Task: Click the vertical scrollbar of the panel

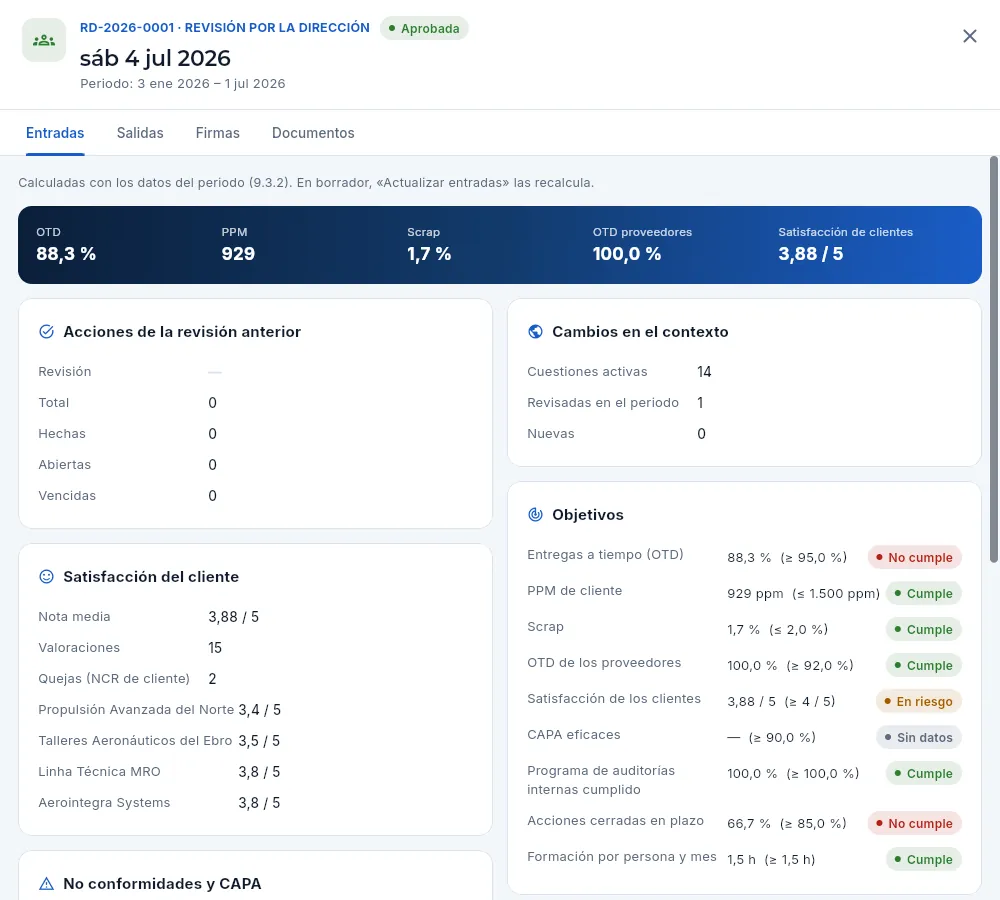Action: pyautogui.click(x=994, y=360)
